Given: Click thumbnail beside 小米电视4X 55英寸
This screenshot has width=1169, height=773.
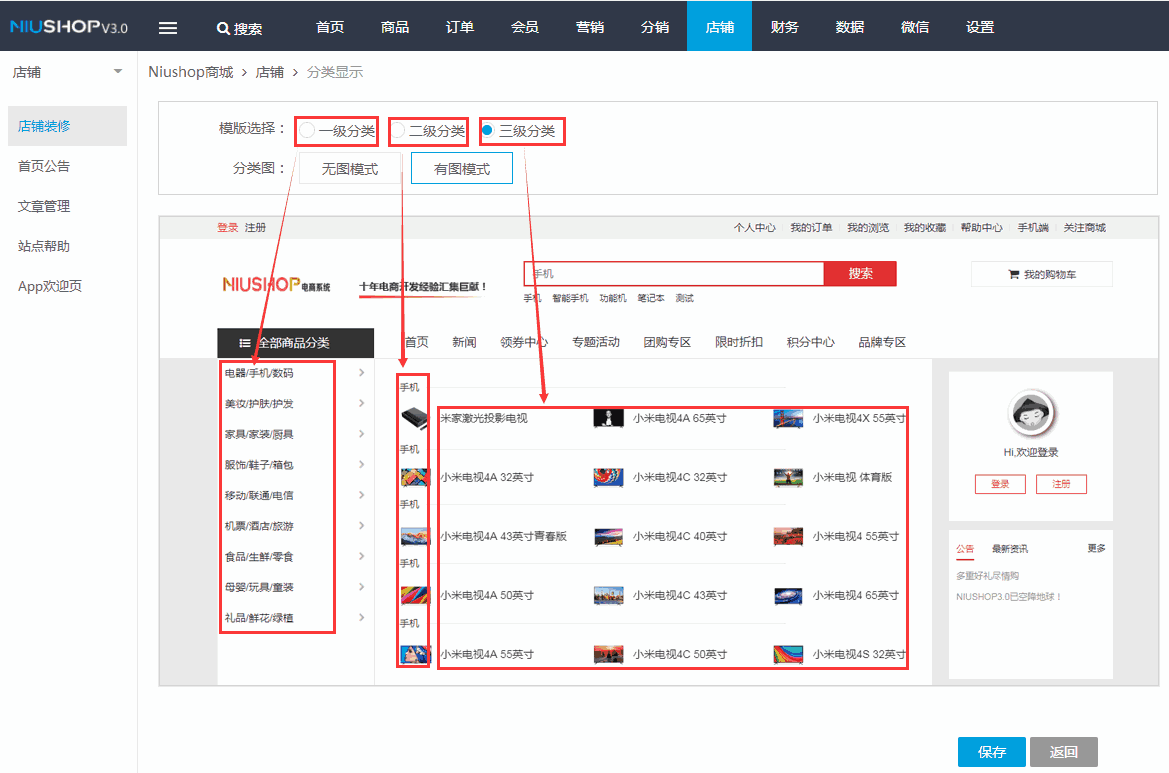Looking at the screenshot, I should pyautogui.click(x=788, y=418).
